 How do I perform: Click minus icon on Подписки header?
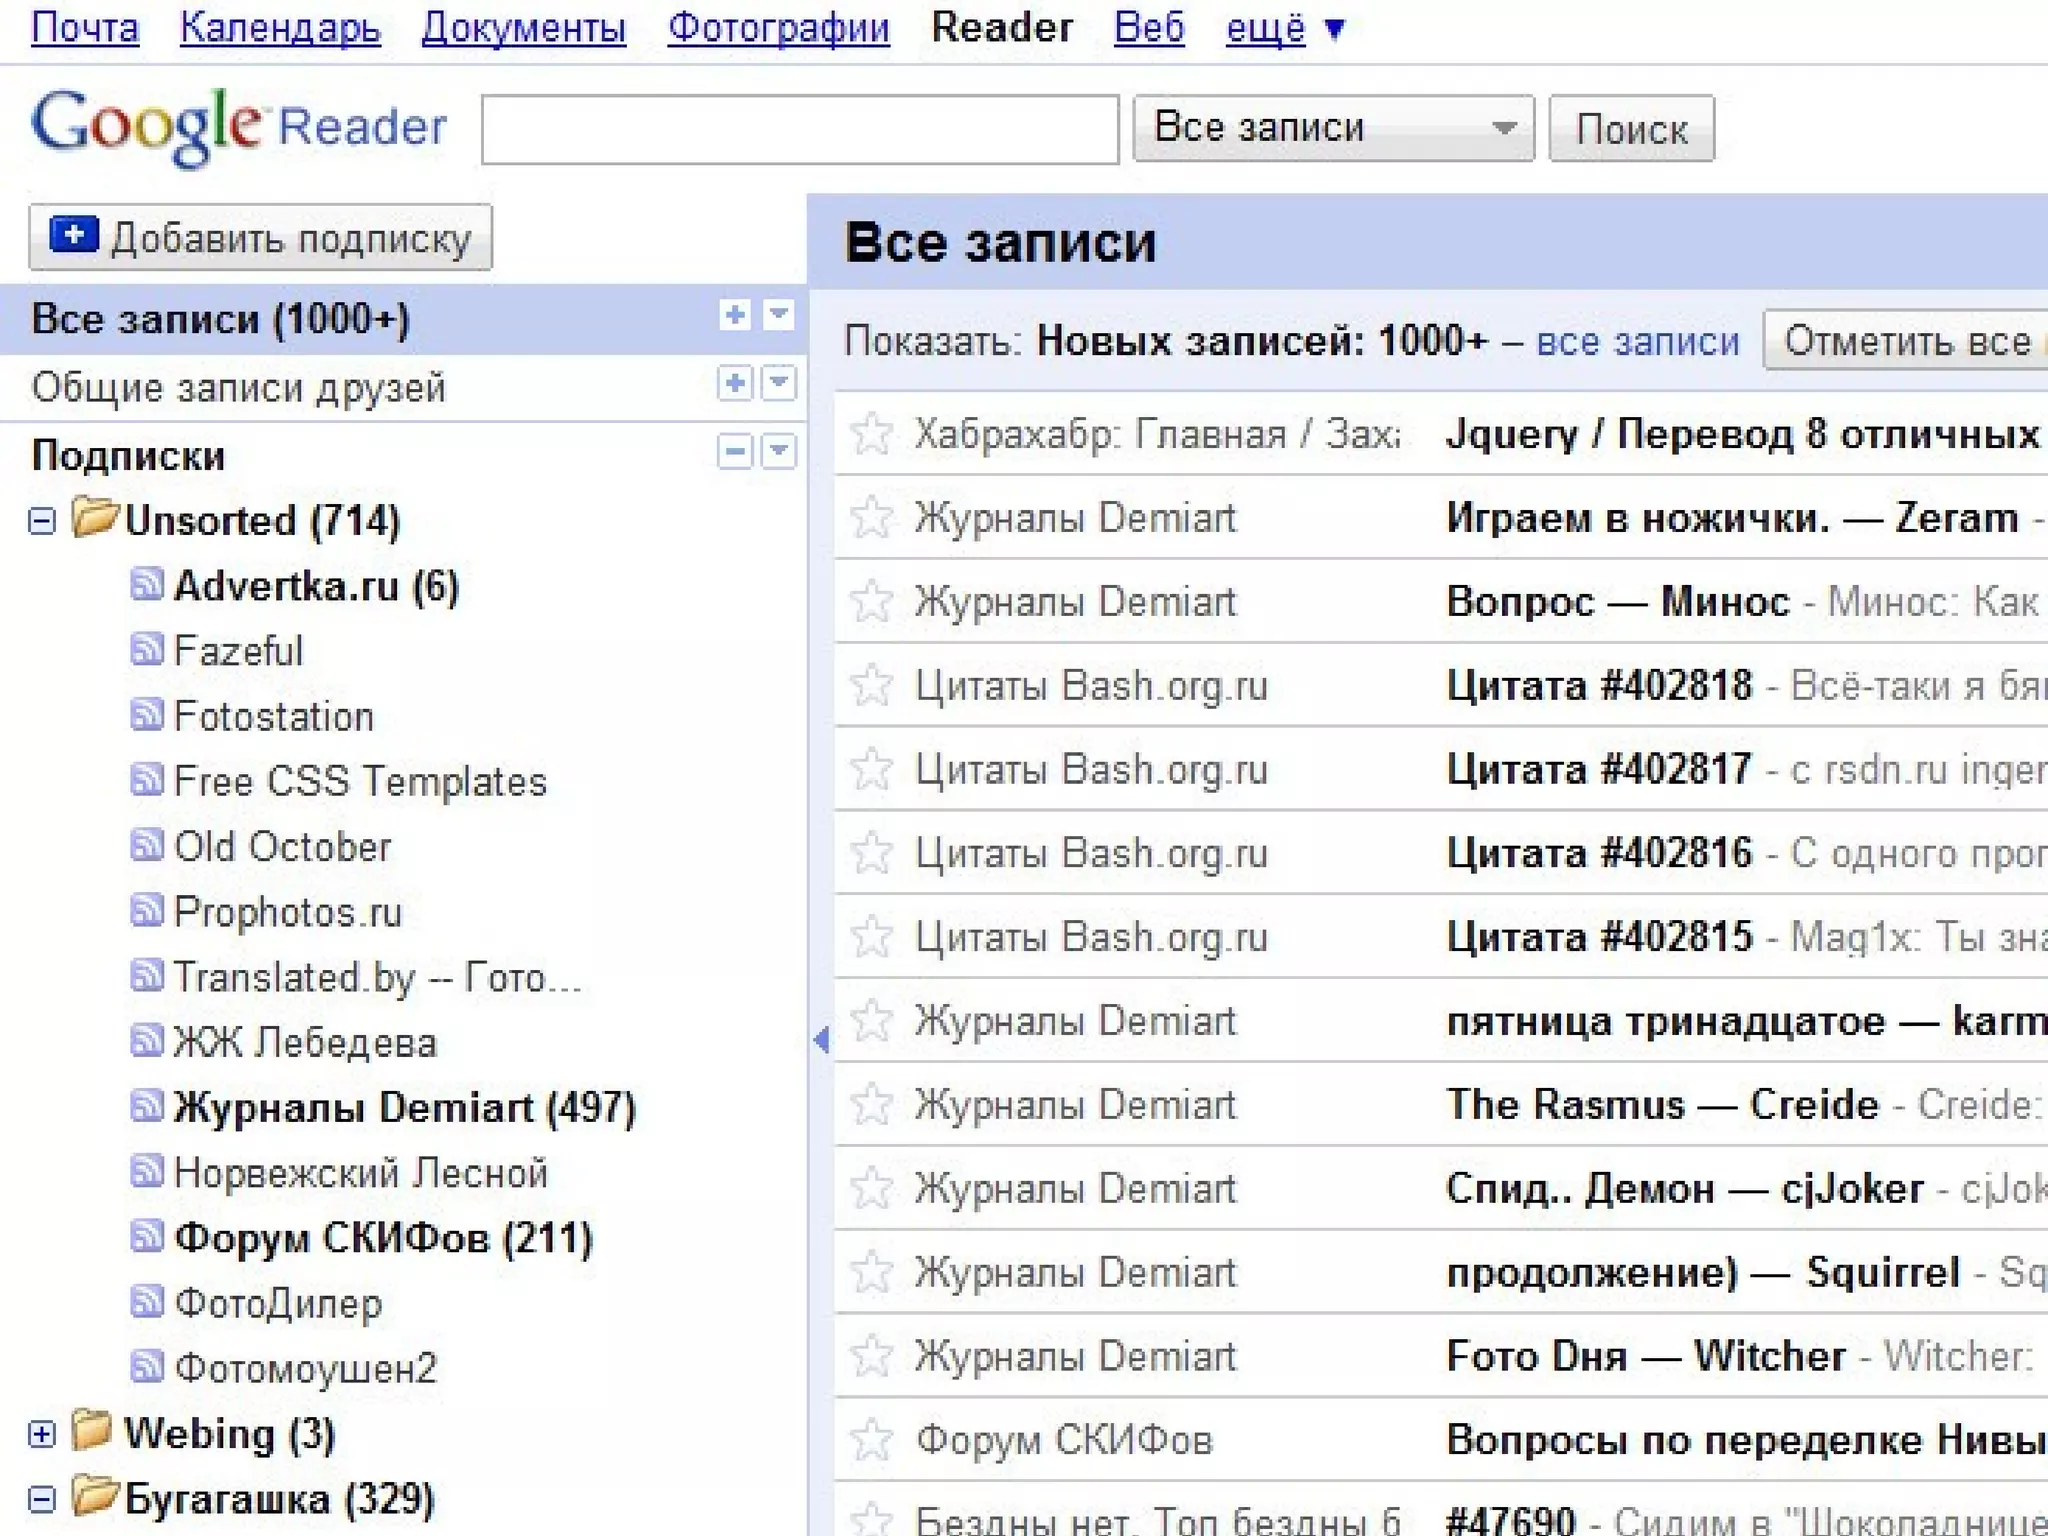[735, 451]
